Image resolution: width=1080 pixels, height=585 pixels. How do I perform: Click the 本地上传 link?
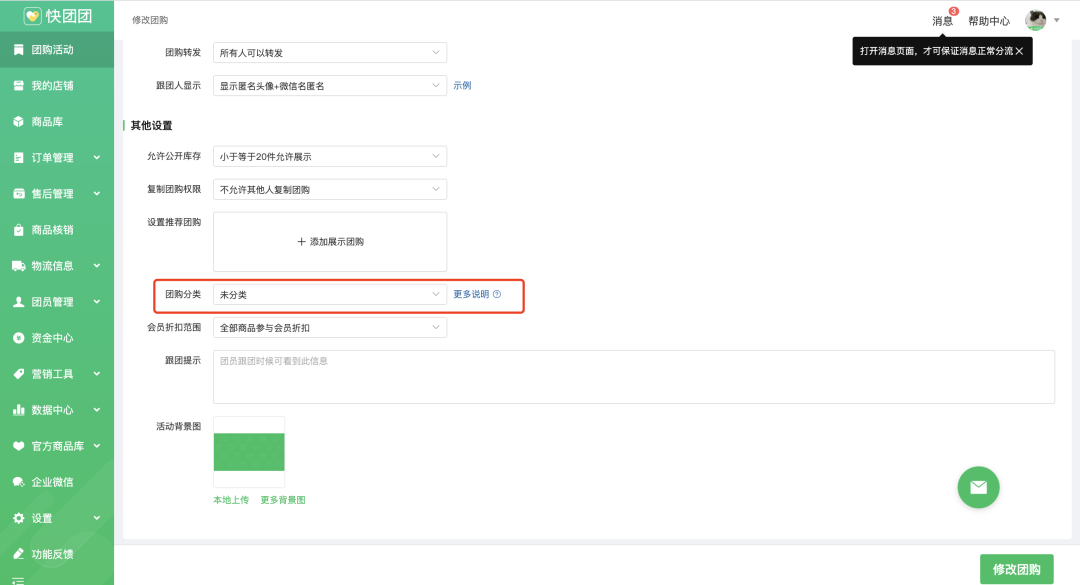click(x=231, y=500)
